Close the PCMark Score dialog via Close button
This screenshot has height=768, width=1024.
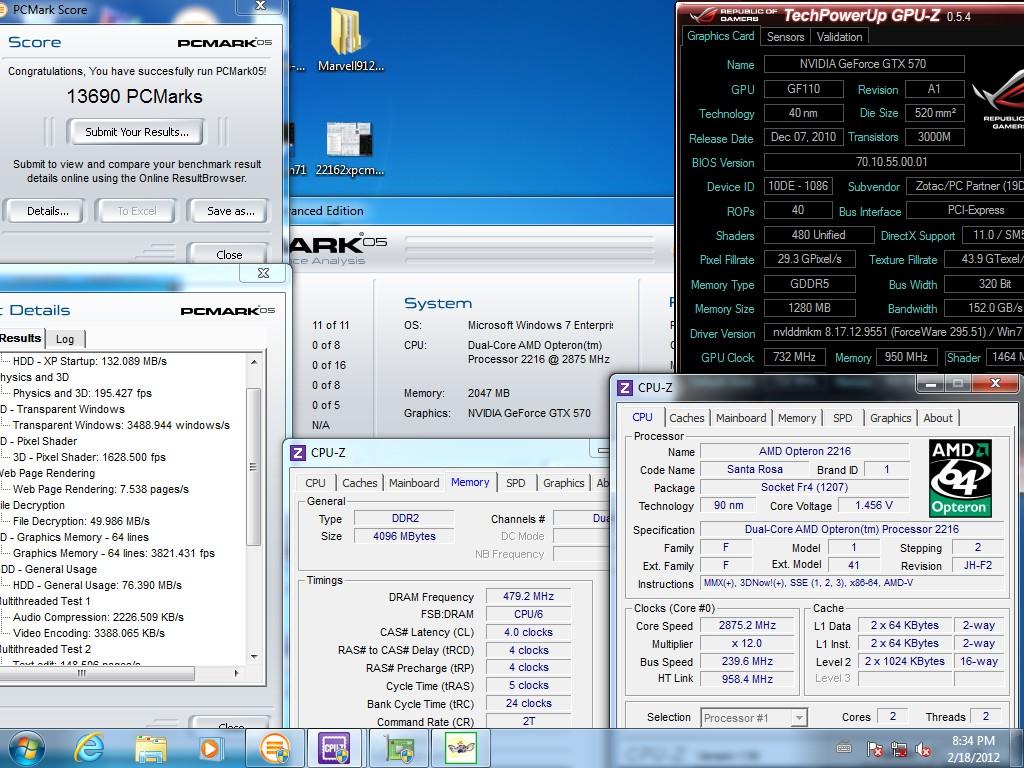pos(229,253)
